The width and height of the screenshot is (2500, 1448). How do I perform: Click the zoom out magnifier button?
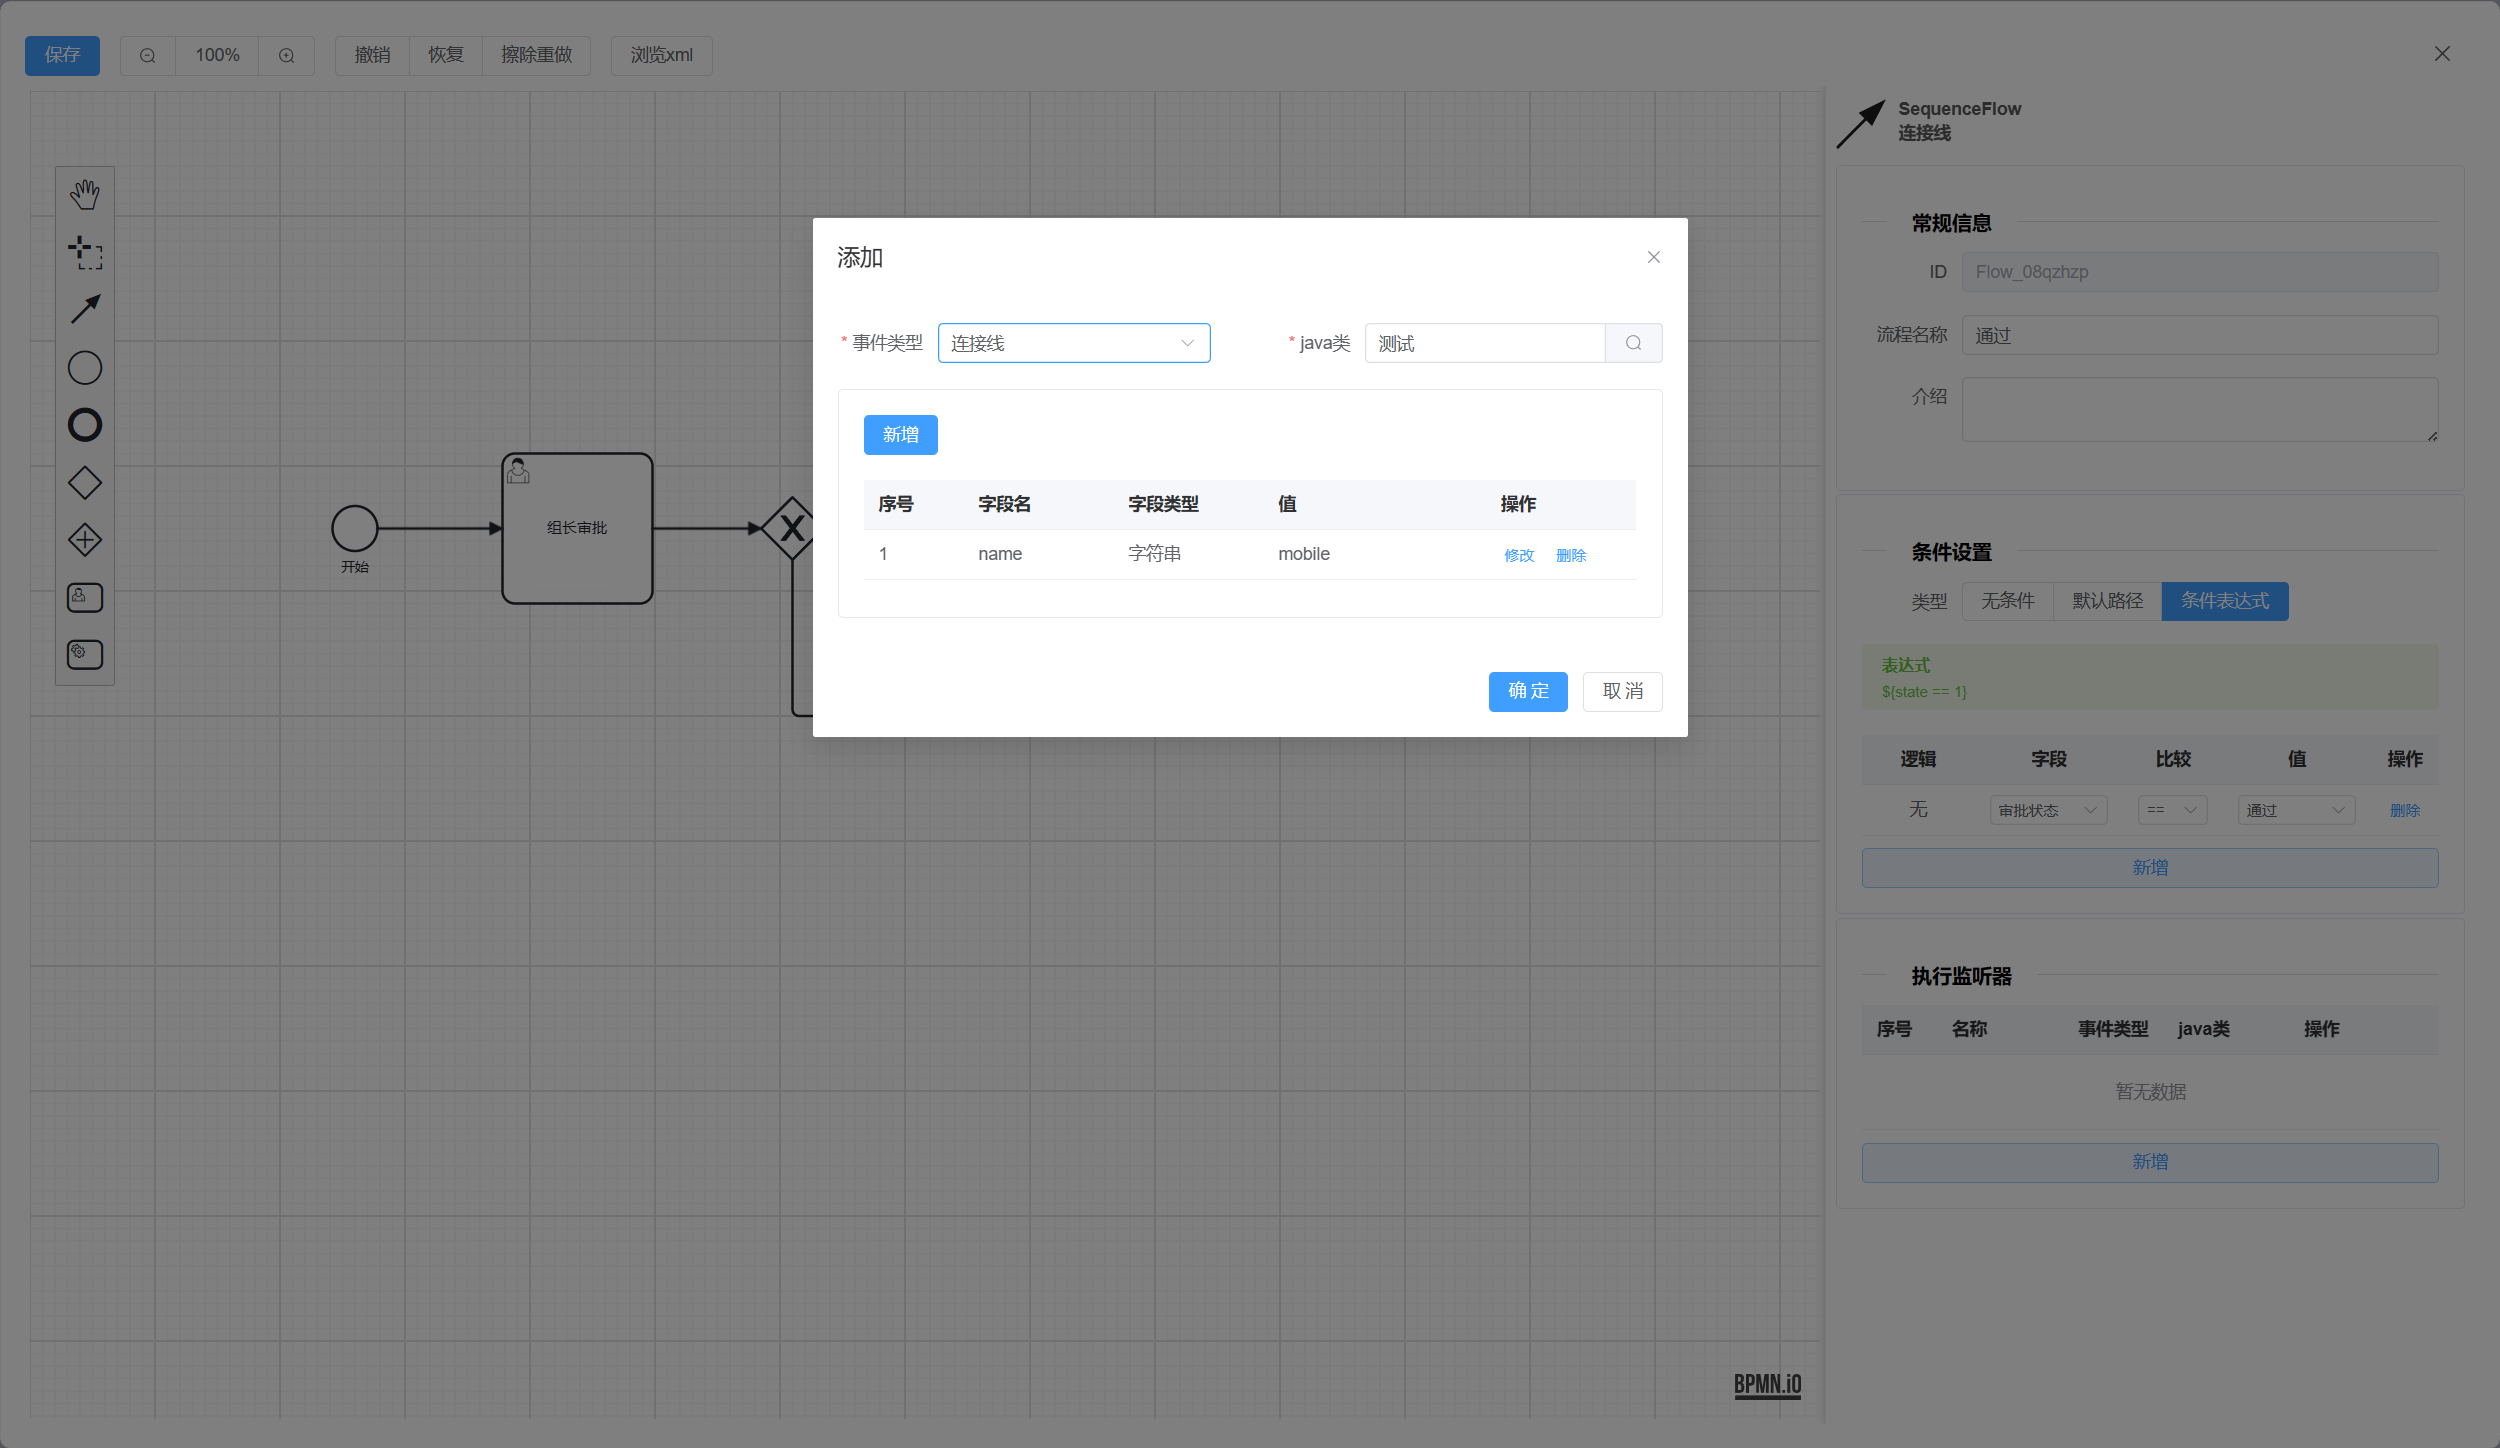coord(147,55)
